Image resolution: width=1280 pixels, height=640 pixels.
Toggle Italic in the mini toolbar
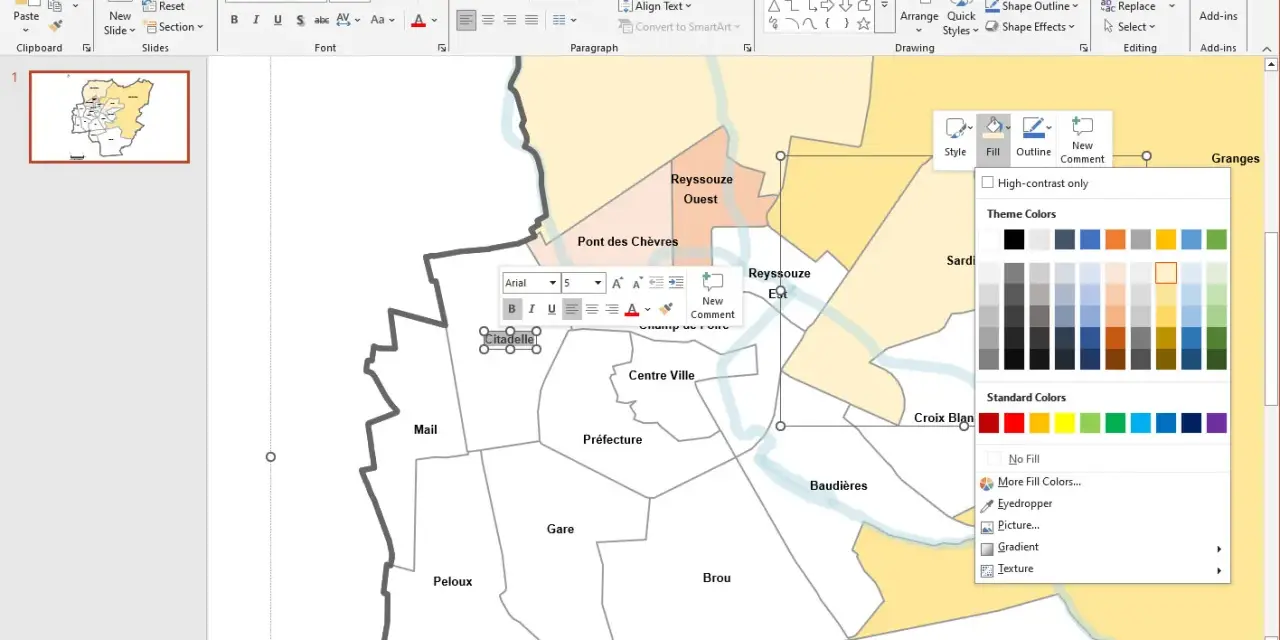click(x=531, y=309)
